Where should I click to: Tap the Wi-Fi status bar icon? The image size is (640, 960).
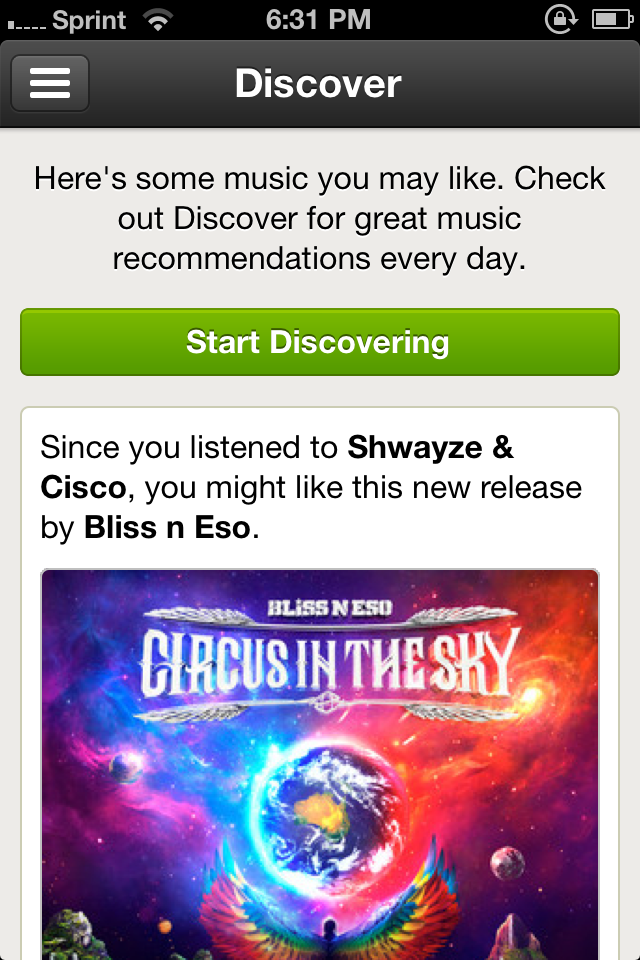(157, 20)
